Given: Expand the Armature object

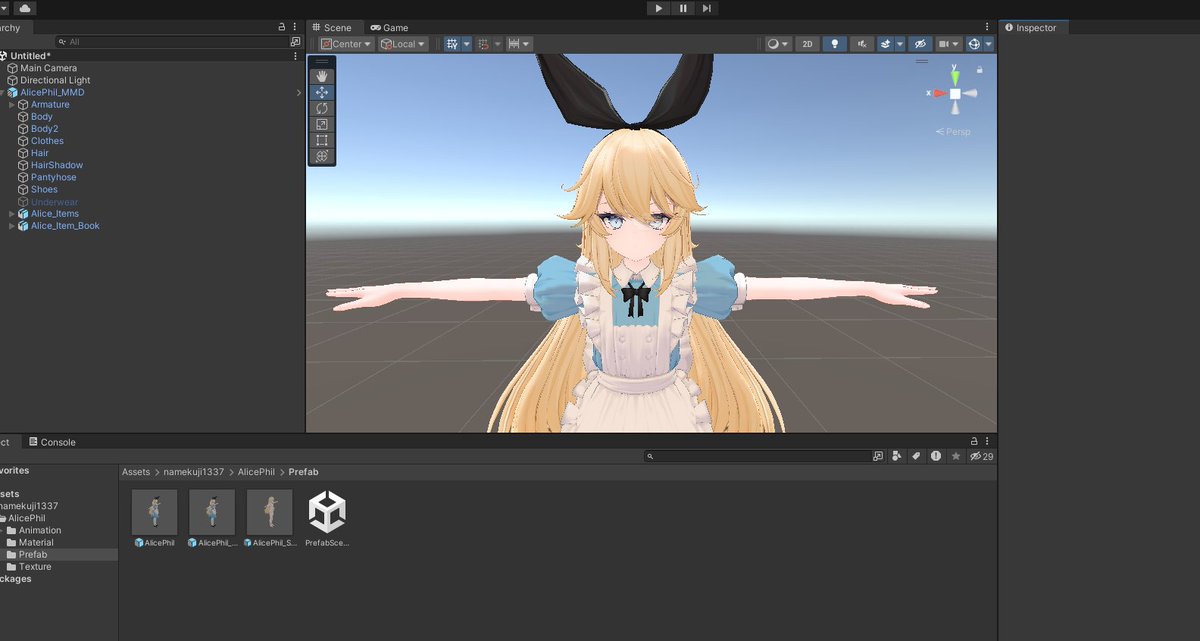Looking at the screenshot, I should (12, 105).
